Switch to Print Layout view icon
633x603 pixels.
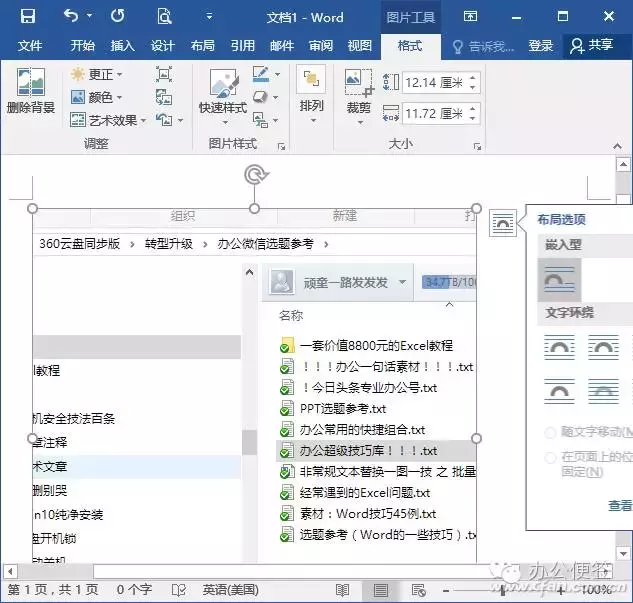pyautogui.click(x=380, y=590)
